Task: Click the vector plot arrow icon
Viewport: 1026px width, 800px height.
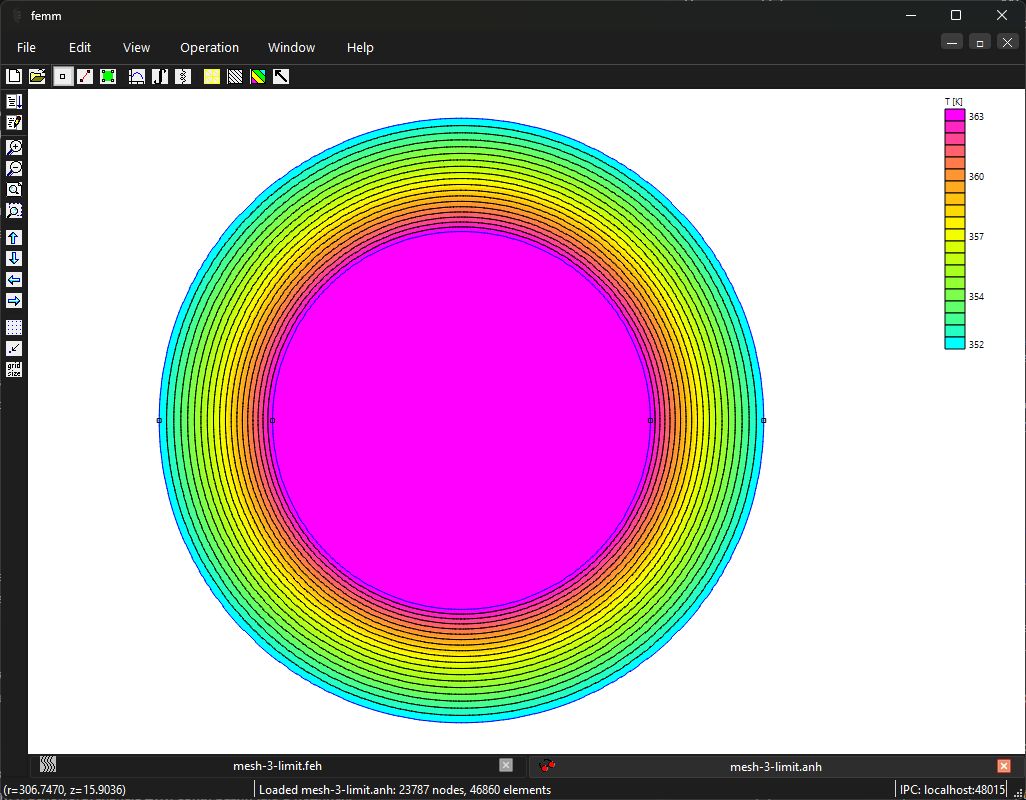Action: [x=281, y=77]
